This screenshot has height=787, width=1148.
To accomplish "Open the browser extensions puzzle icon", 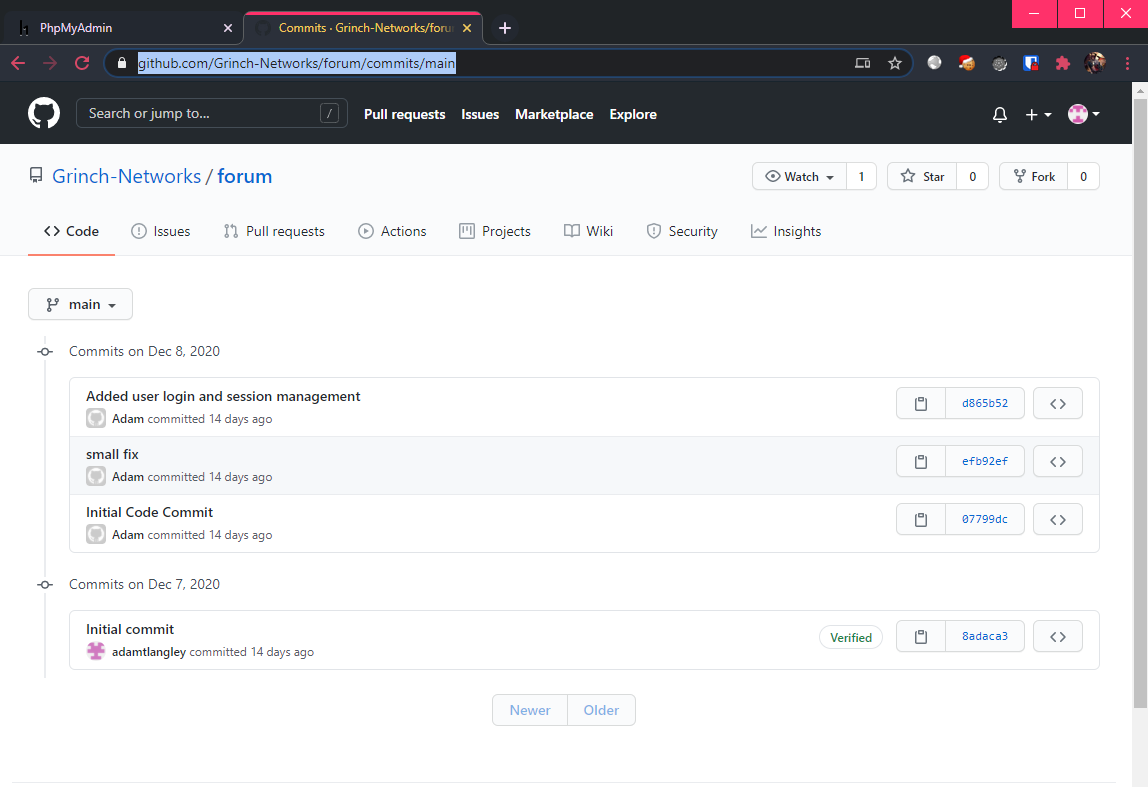I will [x=1062, y=63].
